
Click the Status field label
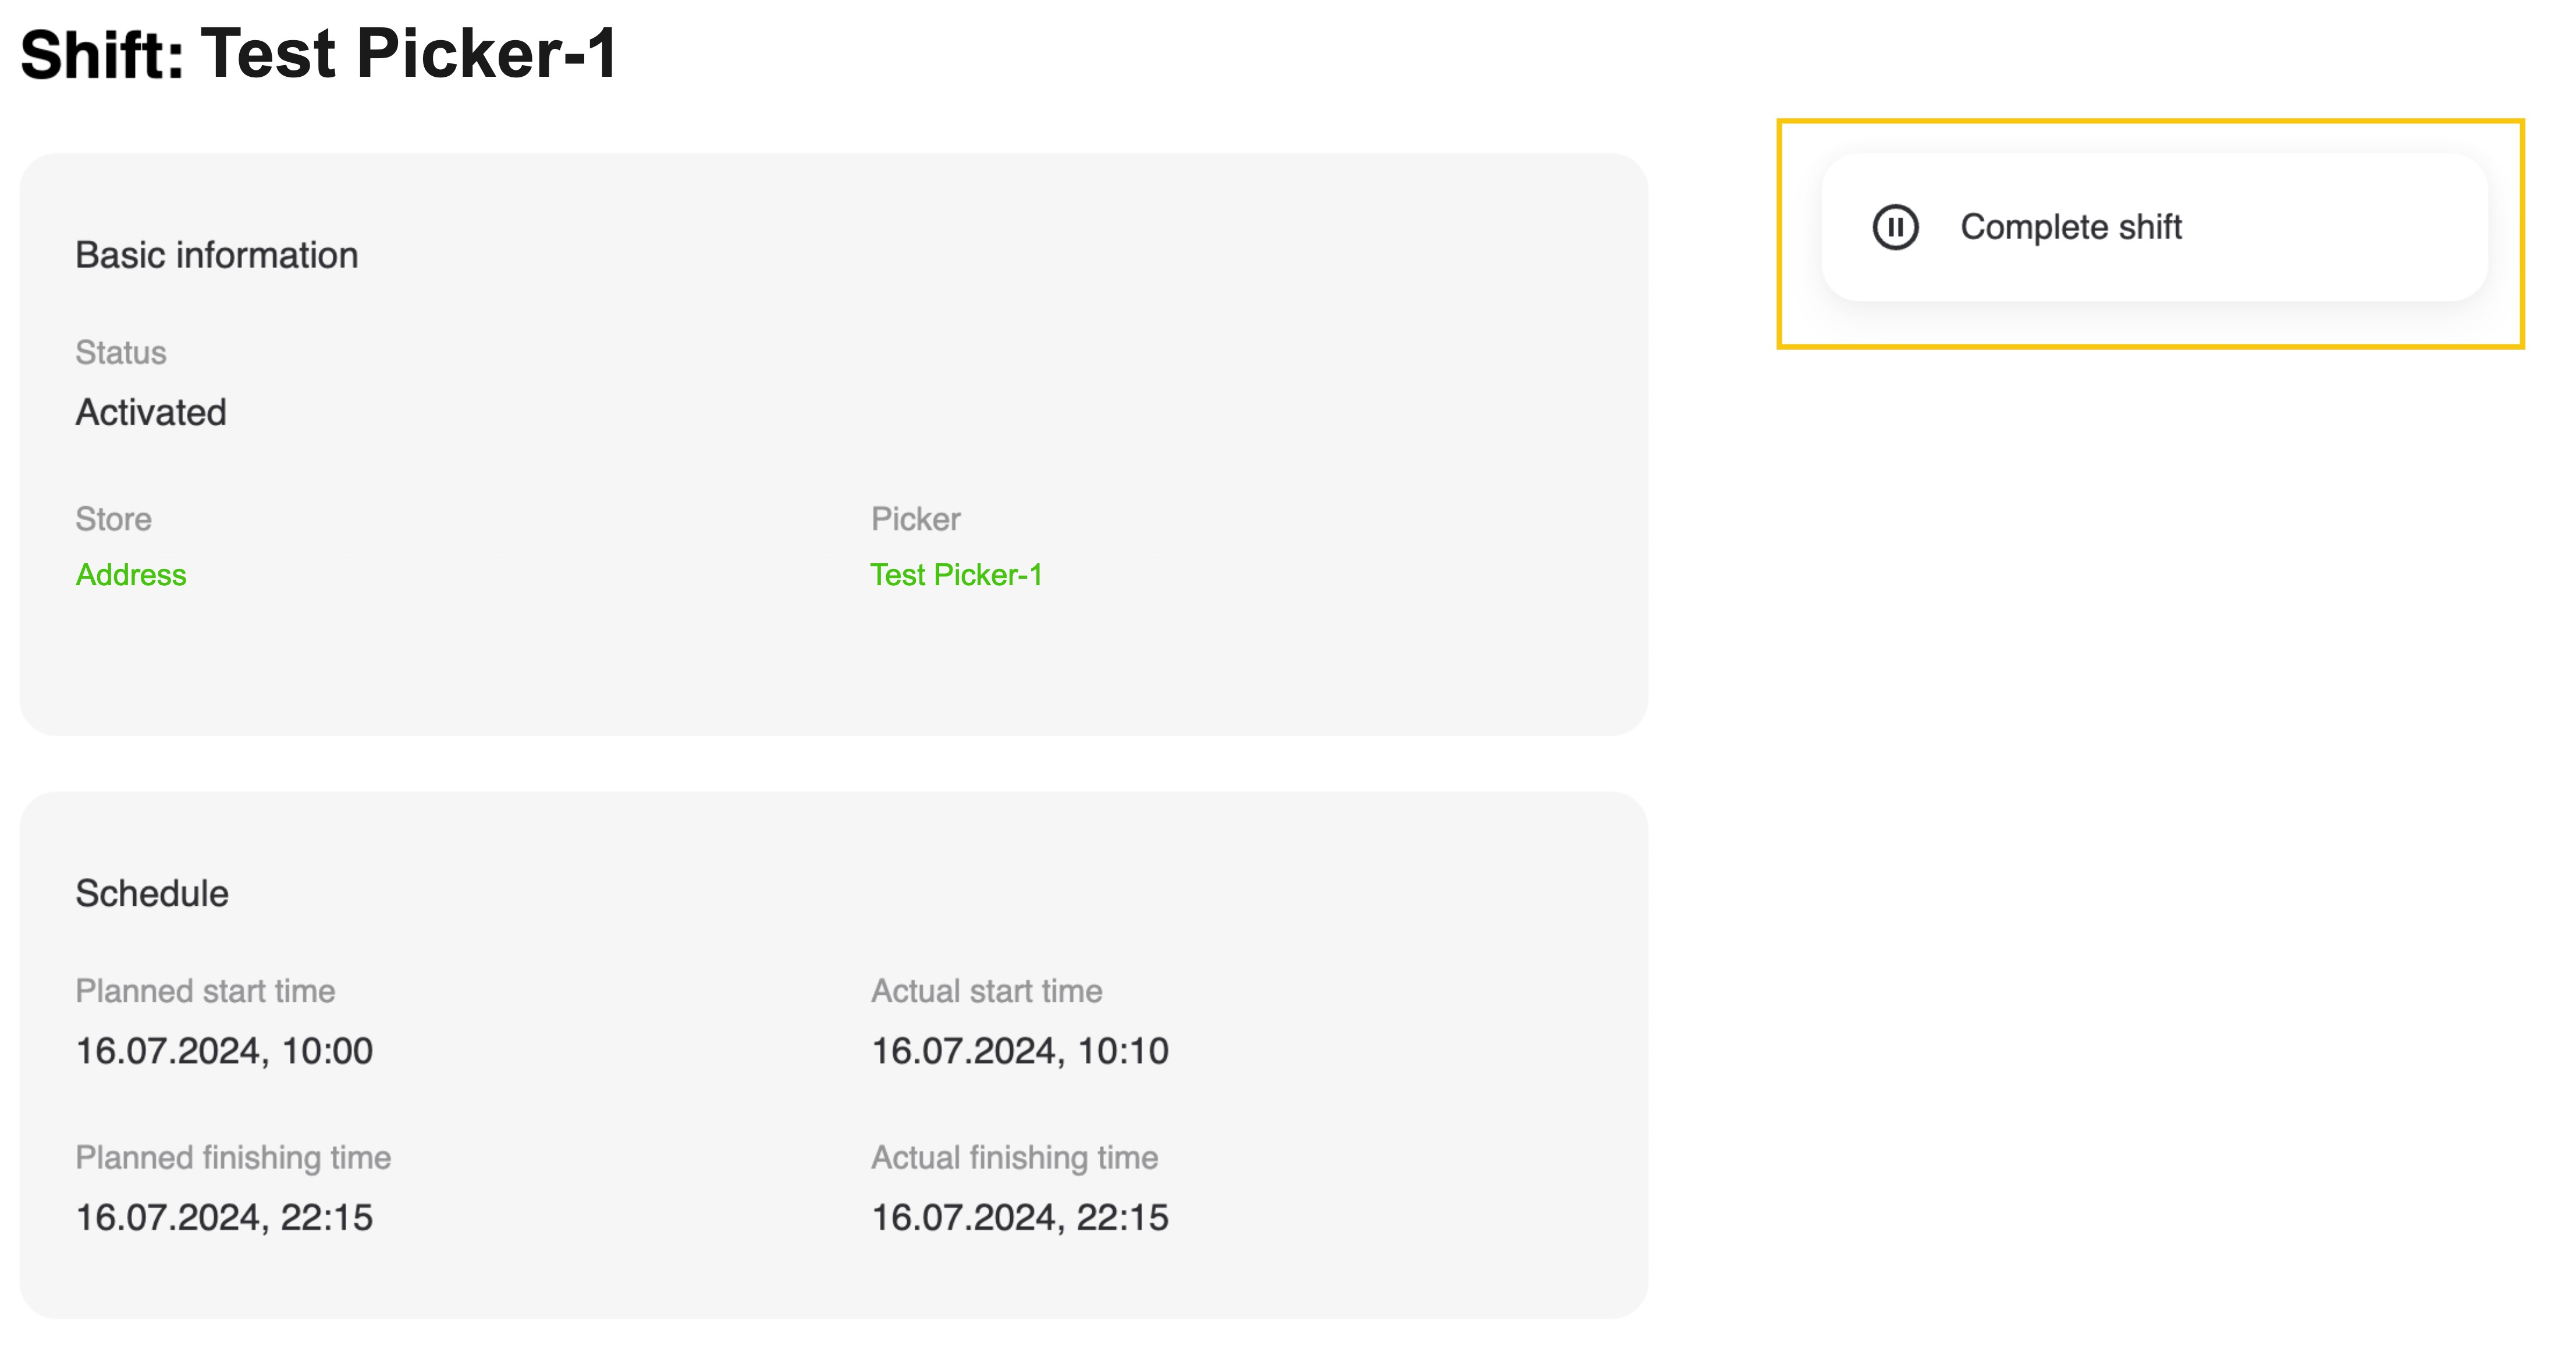(121, 352)
